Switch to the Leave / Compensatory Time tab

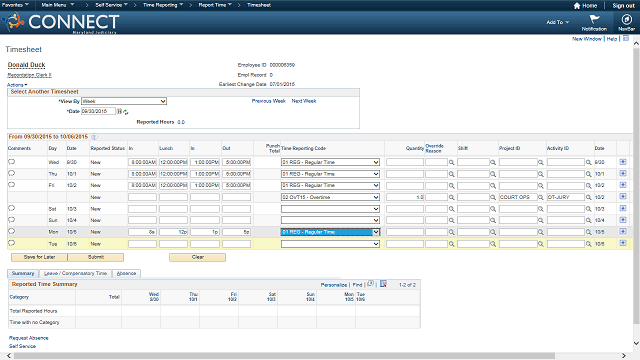tap(76, 273)
